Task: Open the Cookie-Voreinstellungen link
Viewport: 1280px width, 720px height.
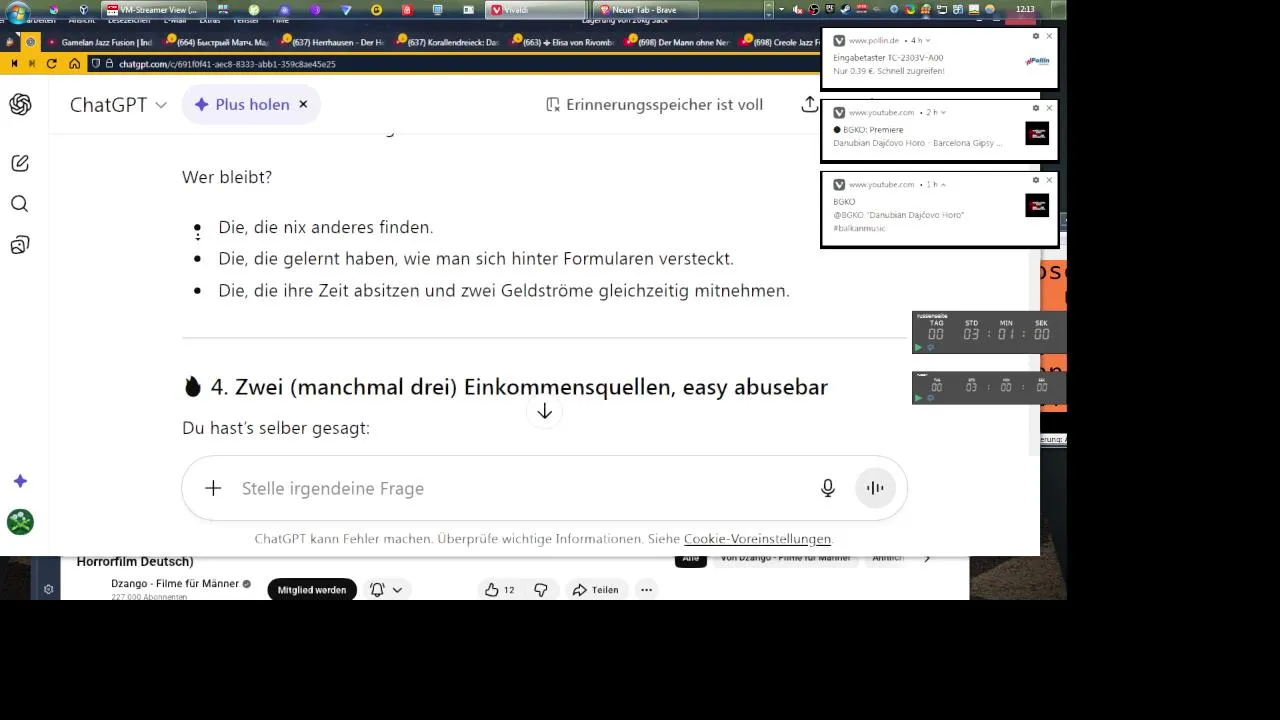Action: point(757,539)
